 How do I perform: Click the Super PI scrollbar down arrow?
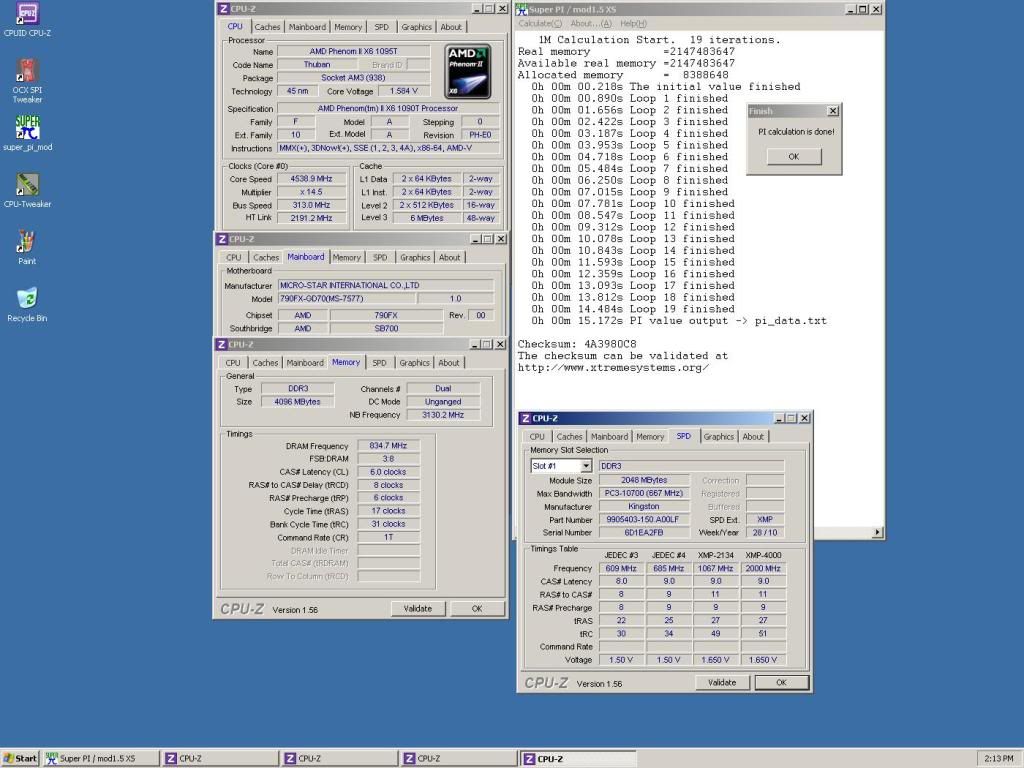(x=878, y=533)
